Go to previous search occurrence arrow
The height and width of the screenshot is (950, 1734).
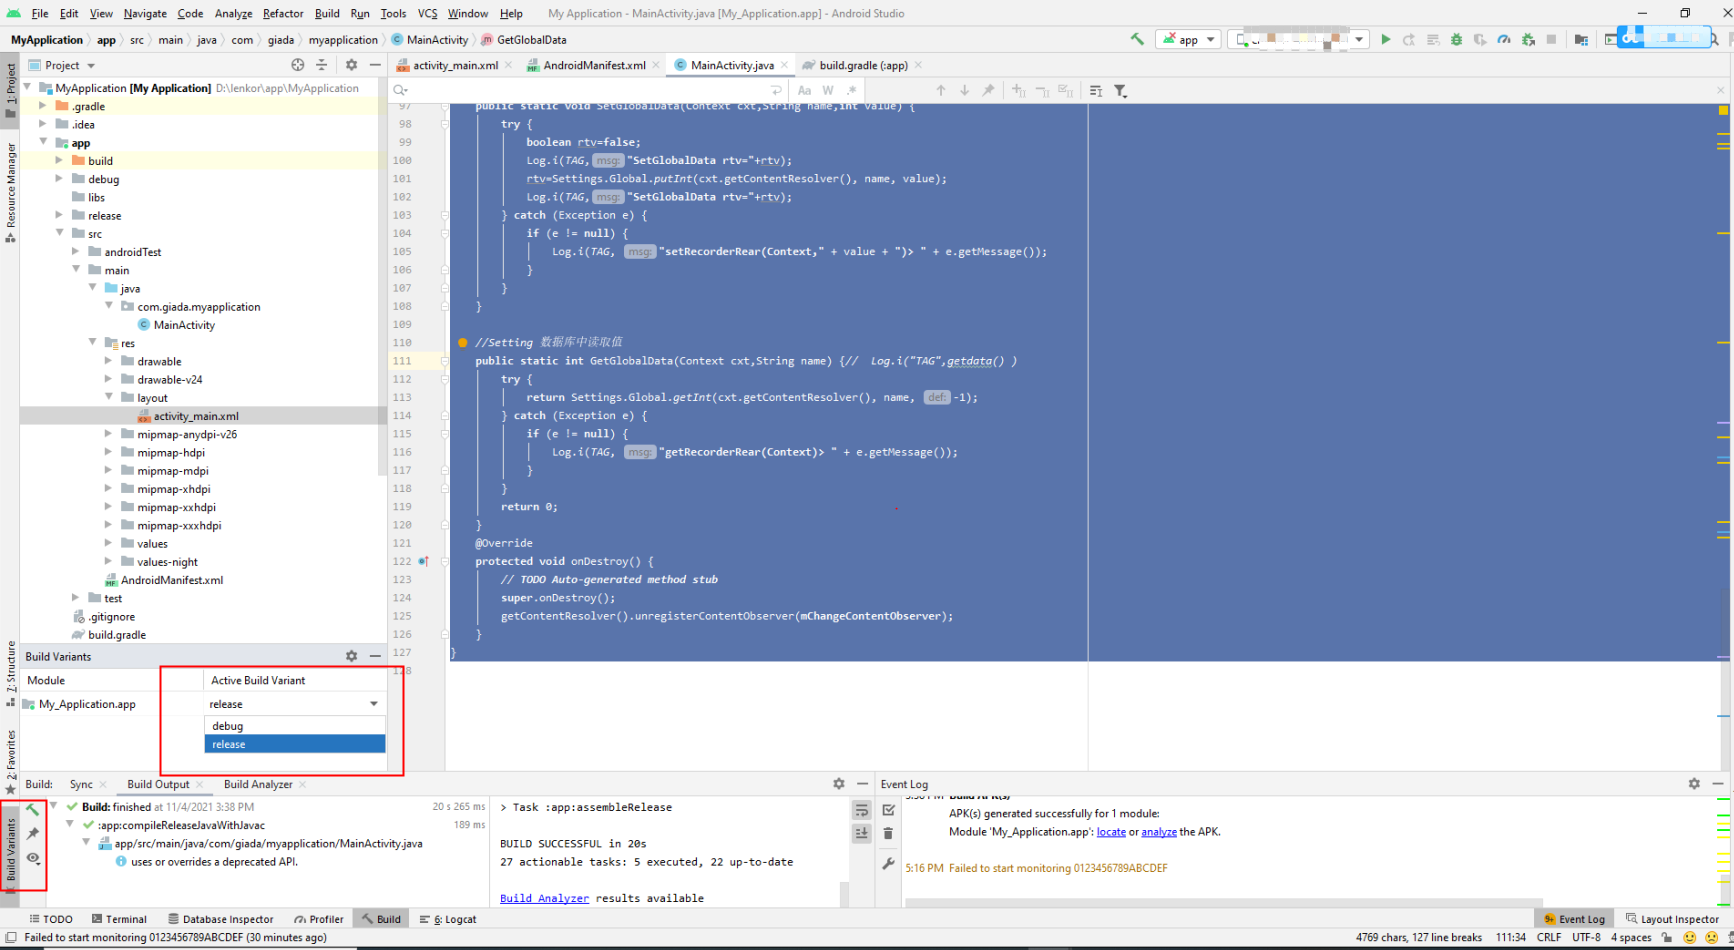coord(940,90)
